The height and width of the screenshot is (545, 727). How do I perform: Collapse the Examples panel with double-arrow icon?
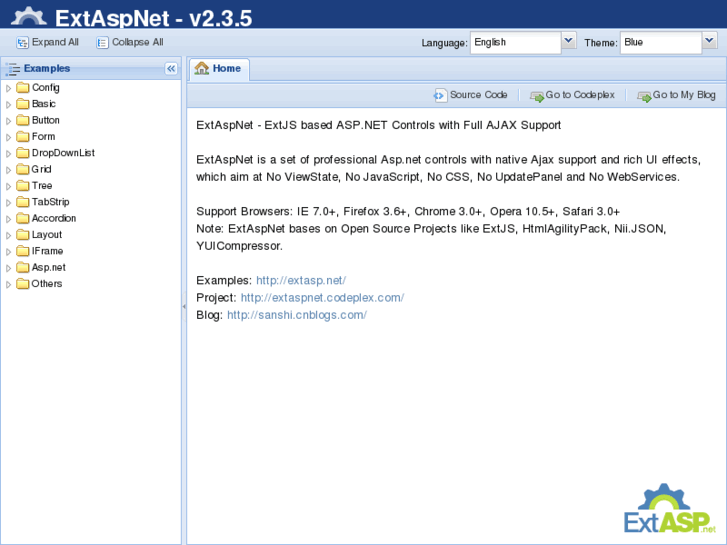[x=171, y=69]
